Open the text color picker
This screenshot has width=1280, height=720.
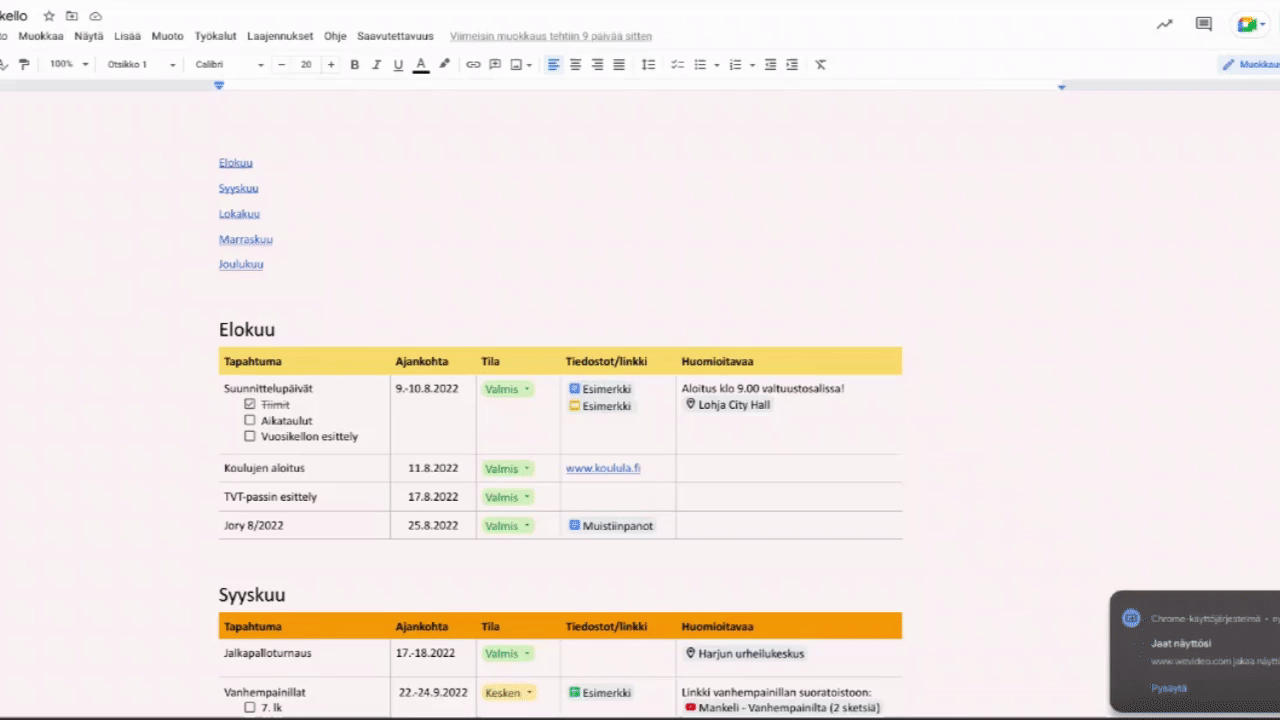tap(421, 65)
